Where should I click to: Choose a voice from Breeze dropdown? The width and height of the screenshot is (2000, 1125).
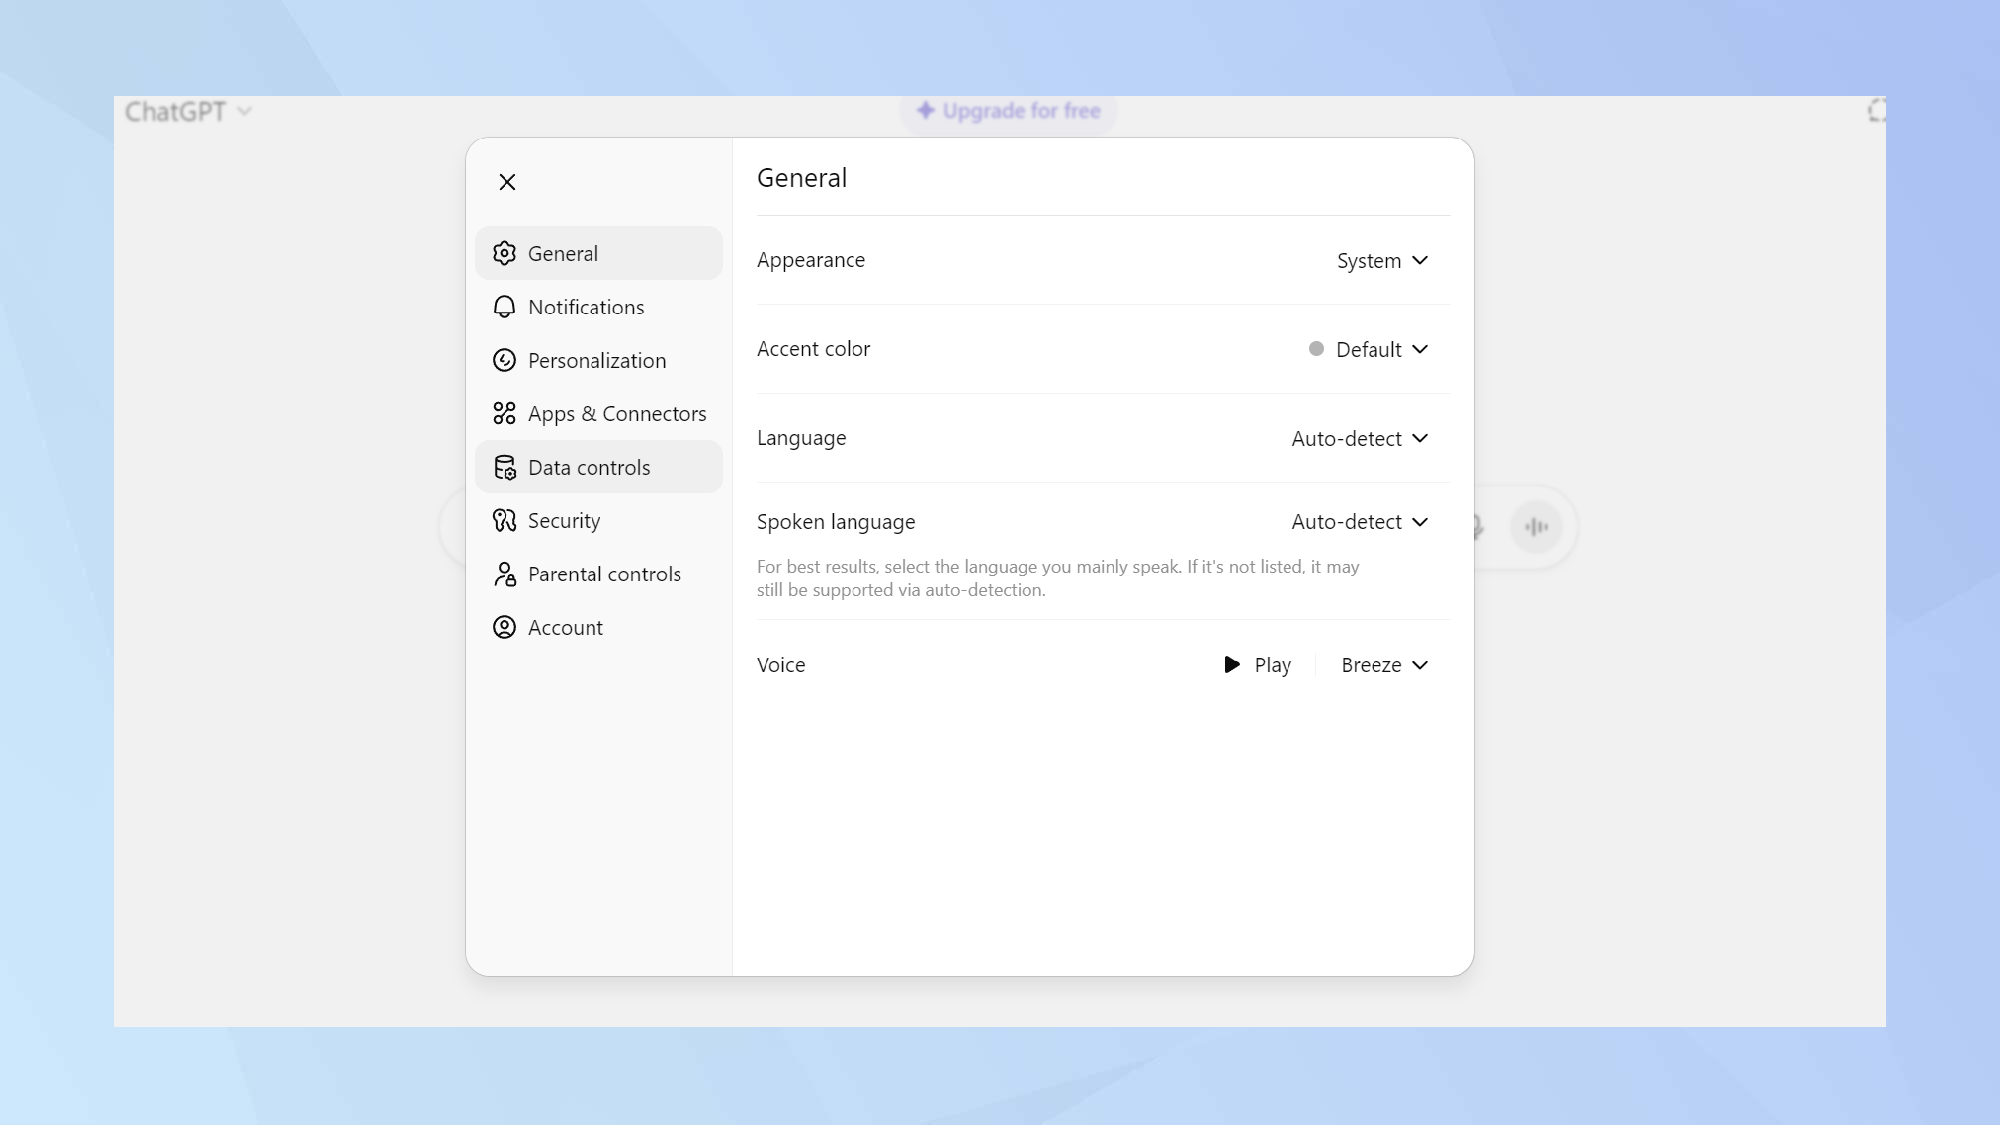1384,665
